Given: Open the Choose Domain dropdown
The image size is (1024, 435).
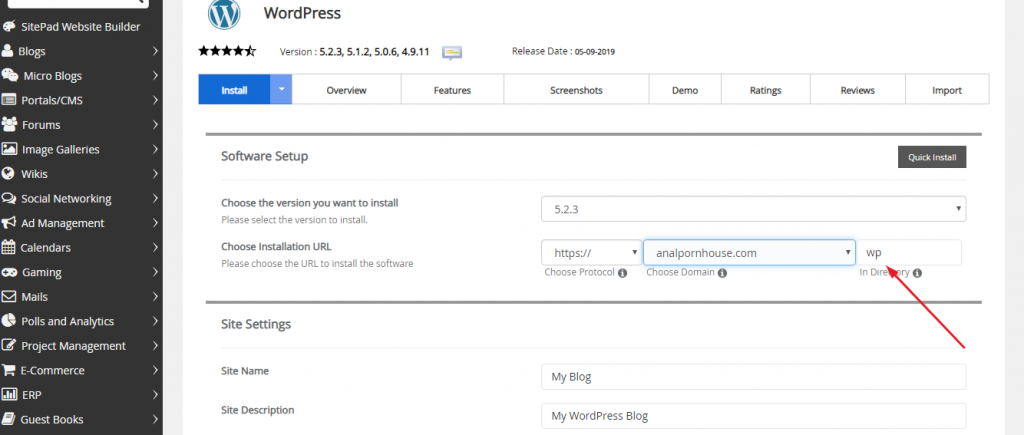Looking at the screenshot, I should pos(749,253).
